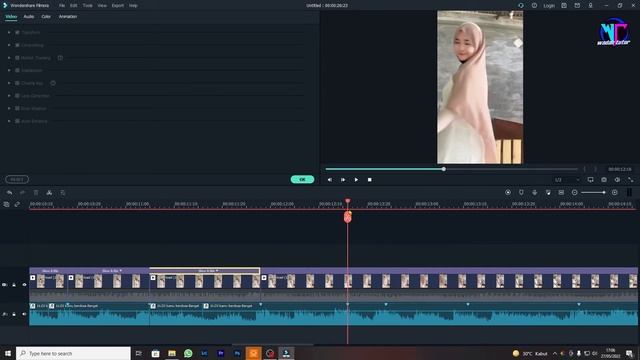
Task: Add a marker with shield icon
Action: click(521, 192)
